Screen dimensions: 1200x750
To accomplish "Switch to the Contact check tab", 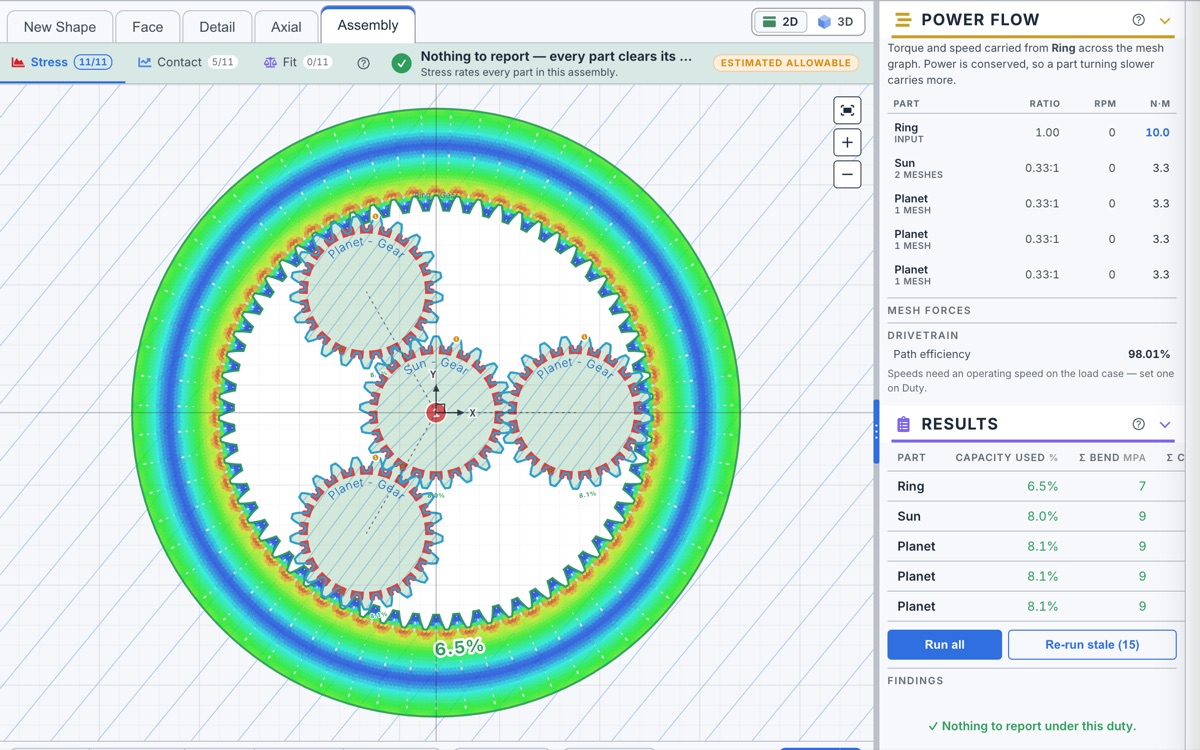I will [187, 62].
